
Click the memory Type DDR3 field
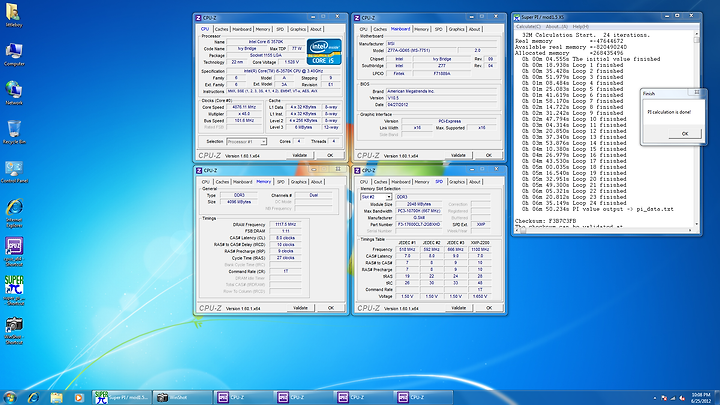tap(239, 195)
